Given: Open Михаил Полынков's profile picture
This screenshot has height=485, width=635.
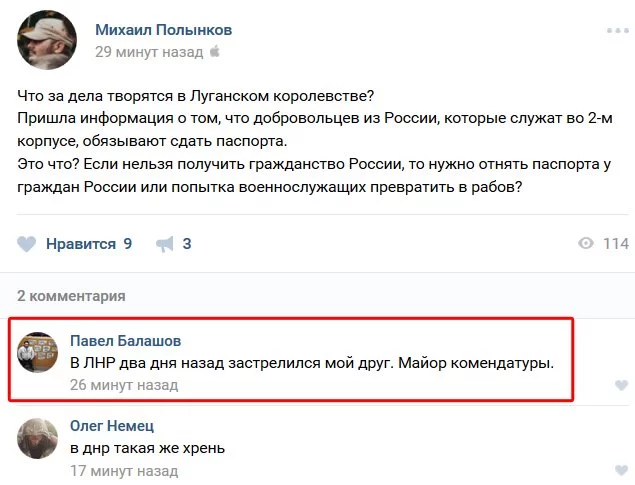Looking at the screenshot, I should click(46, 38).
